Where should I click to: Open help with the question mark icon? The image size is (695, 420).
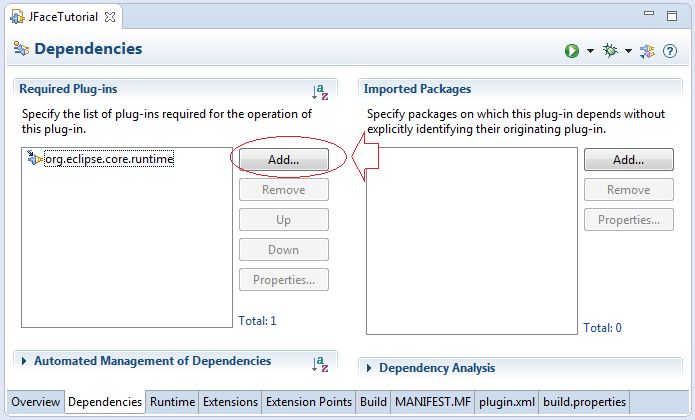click(x=670, y=51)
